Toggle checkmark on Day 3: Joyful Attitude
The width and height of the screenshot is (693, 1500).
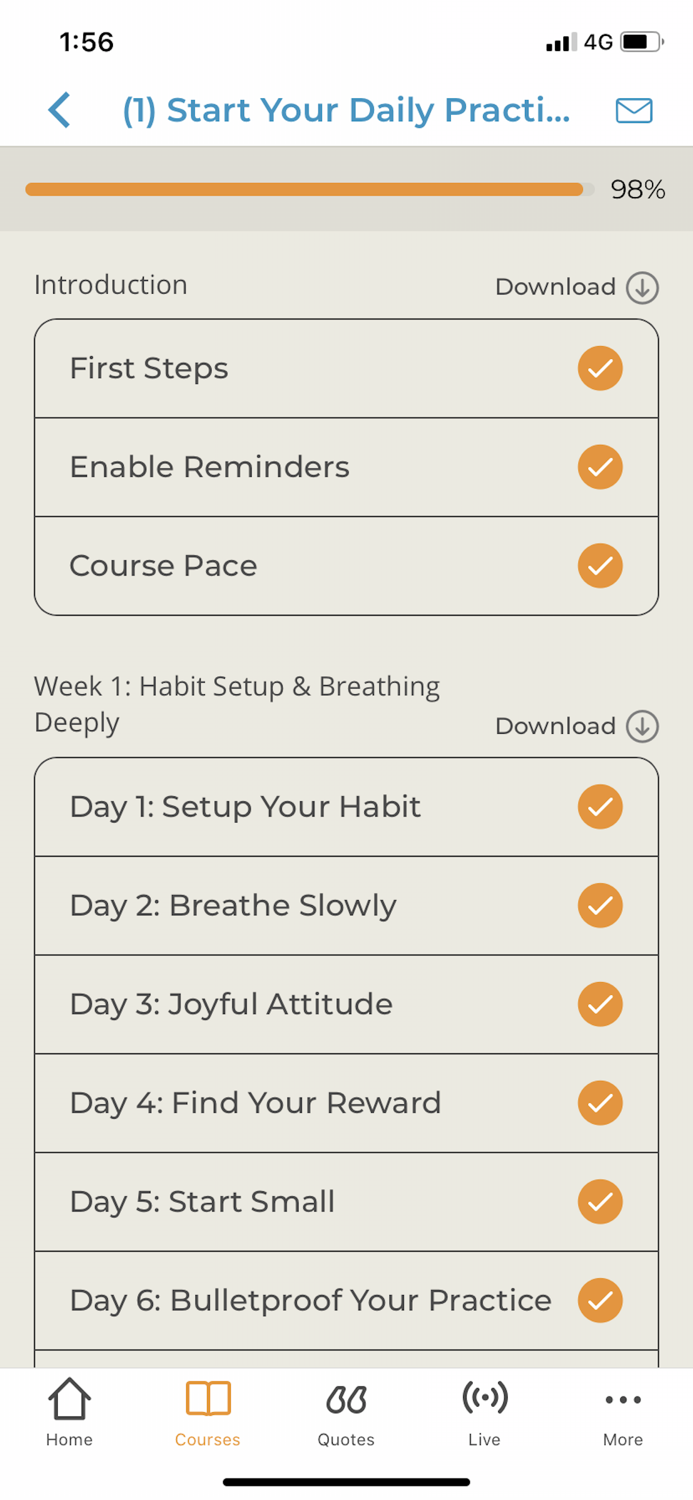[x=600, y=1004]
